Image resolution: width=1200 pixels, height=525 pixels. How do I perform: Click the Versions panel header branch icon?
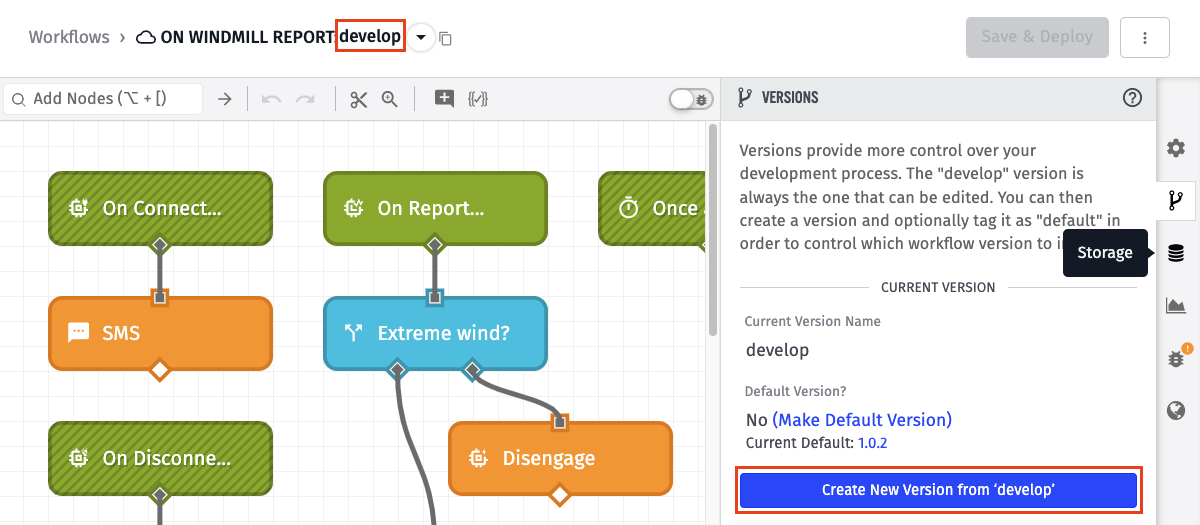744,98
